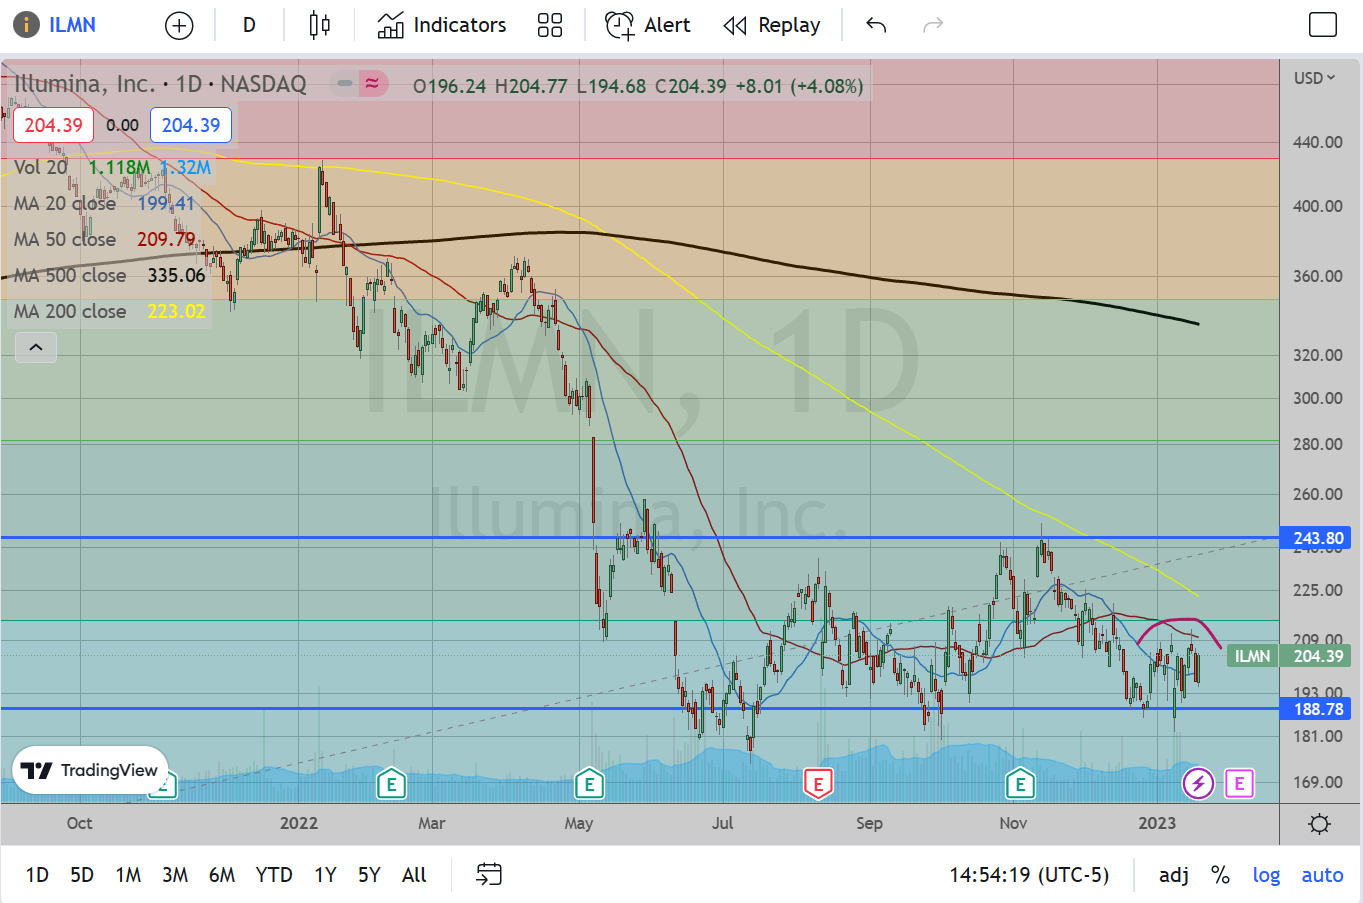Toggle adj adjusted data setting
This screenshot has height=903, width=1363.
pyautogui.click(x=1173, y=875)
